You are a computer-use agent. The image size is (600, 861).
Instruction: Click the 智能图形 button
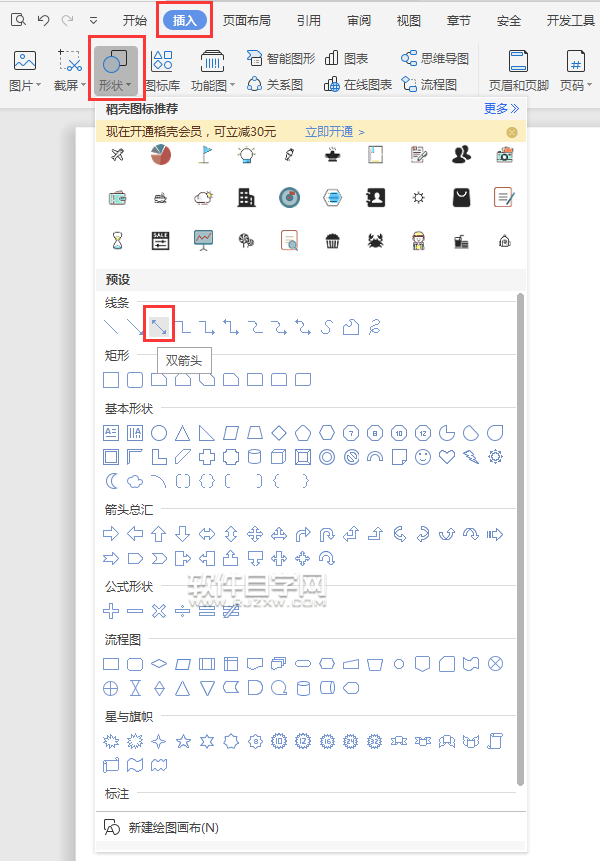281,59
